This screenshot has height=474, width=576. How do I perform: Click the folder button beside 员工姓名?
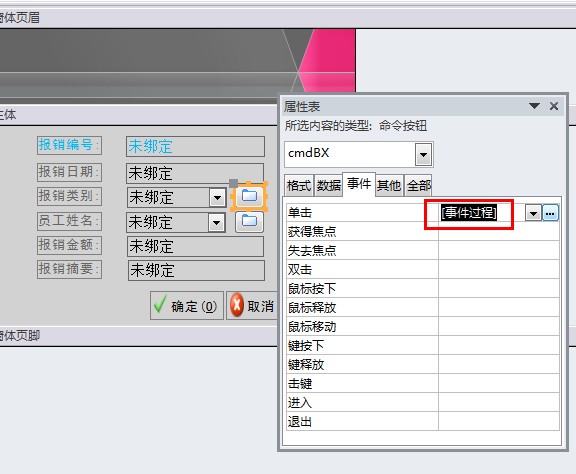249,221
